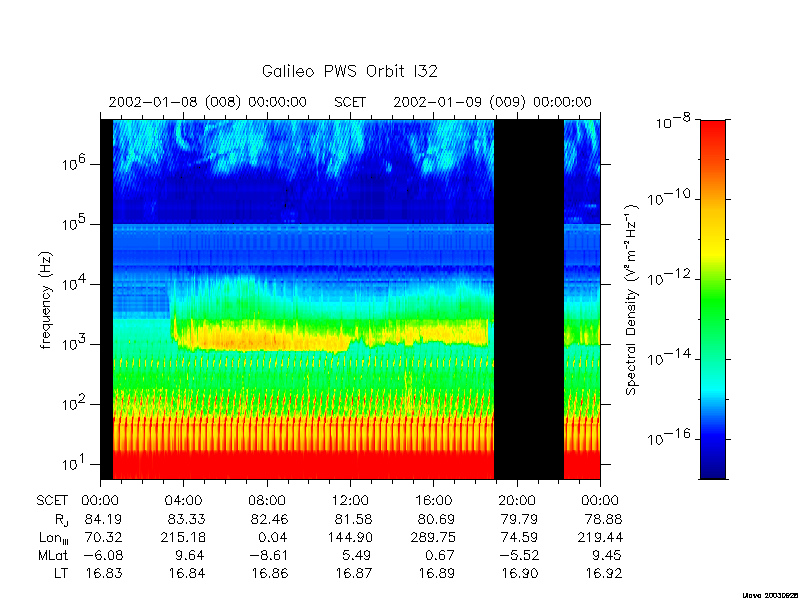Viewport: 800px width, 600px height.
Task: Click the R_J row header
Action: [x=61, y=520]
